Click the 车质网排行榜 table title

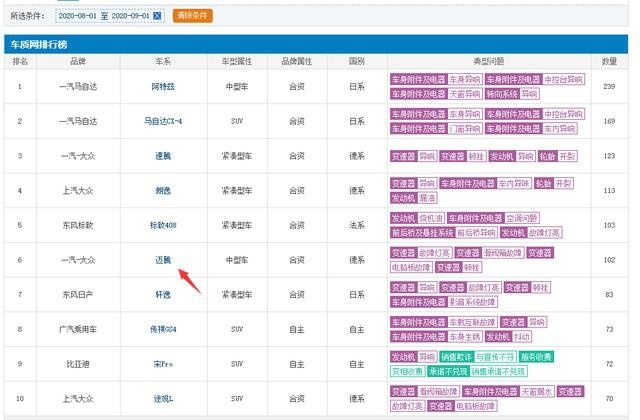(x=39, y=44)
